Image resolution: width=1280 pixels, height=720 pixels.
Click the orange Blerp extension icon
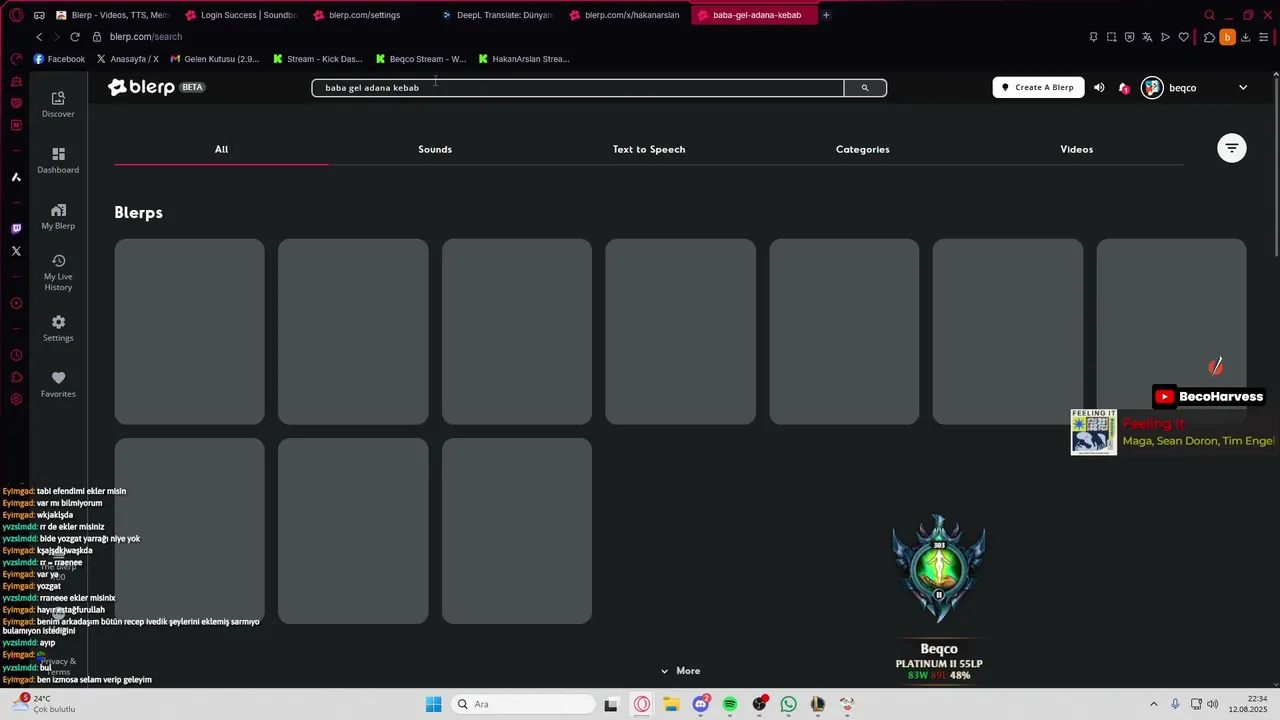[x=1227, y=37]
